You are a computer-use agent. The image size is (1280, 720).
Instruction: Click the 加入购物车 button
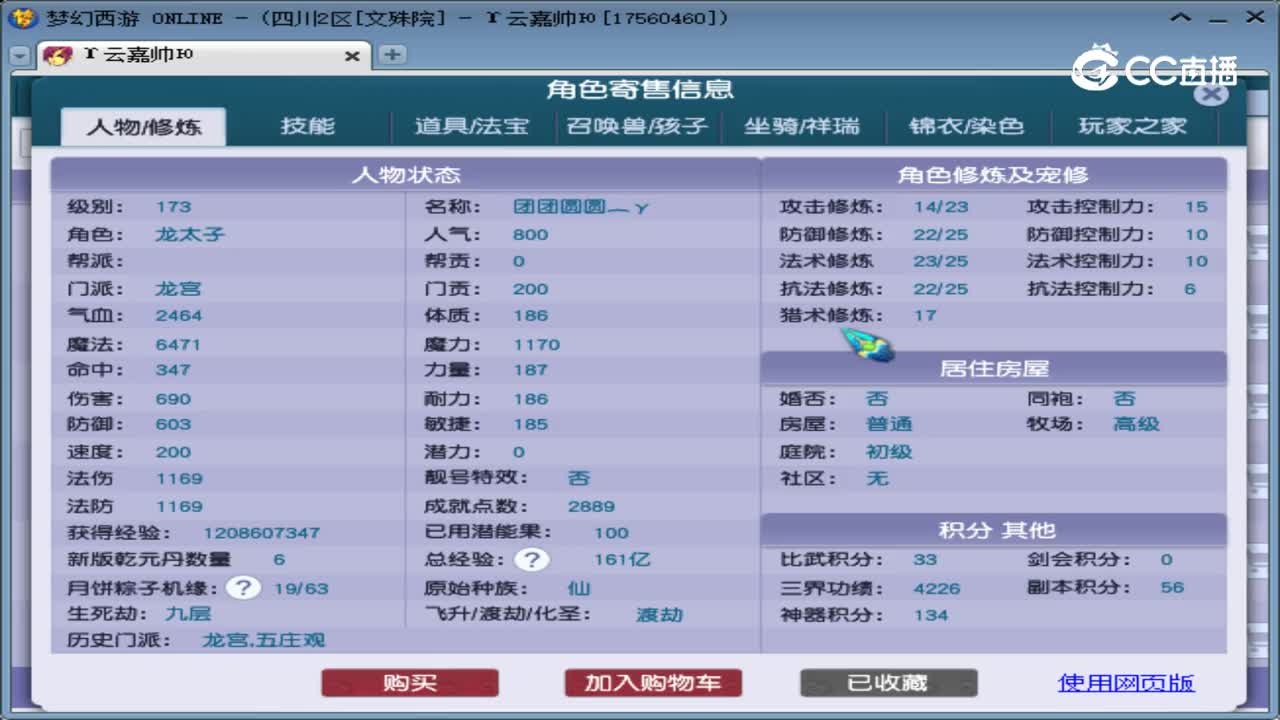click(x=653, y=683)
